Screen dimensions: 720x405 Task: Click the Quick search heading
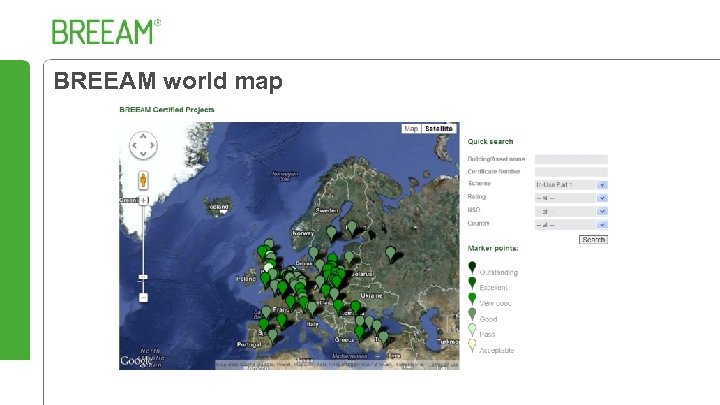coord(490,141)
